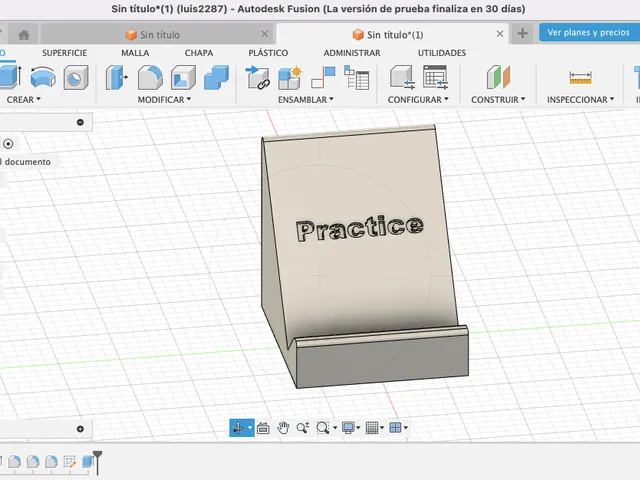Image resolution: width=640 pixels, height=480 pixels.
Task: Collapse the browser panel minus button
Action: click(x=80, y=122)
